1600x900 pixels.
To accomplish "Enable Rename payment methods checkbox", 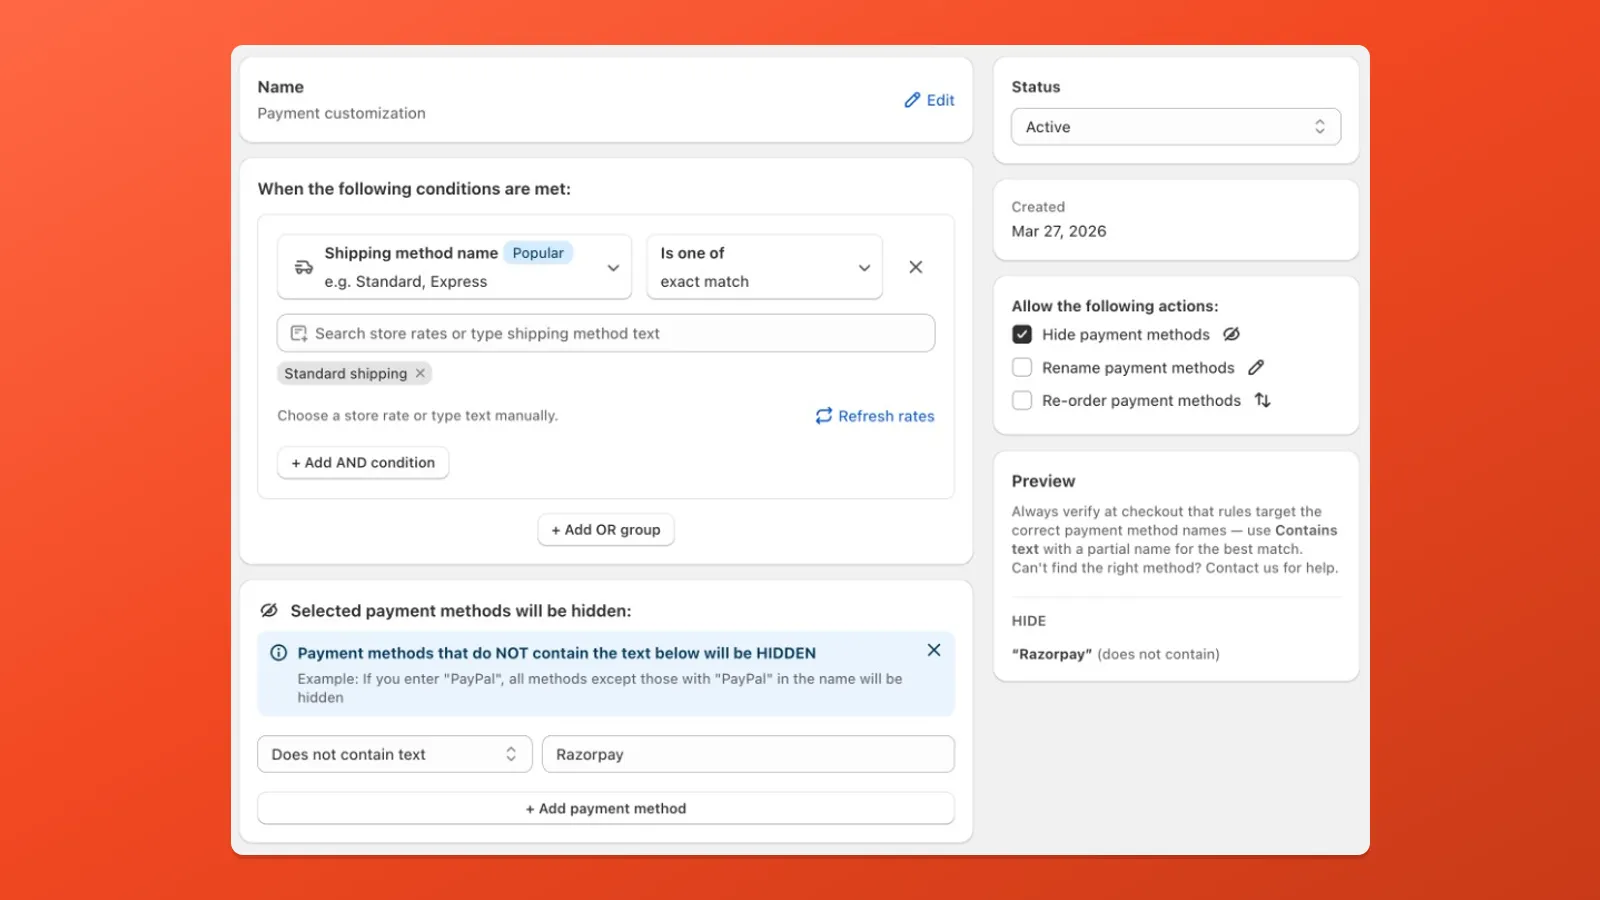I will click(1022, 367).
